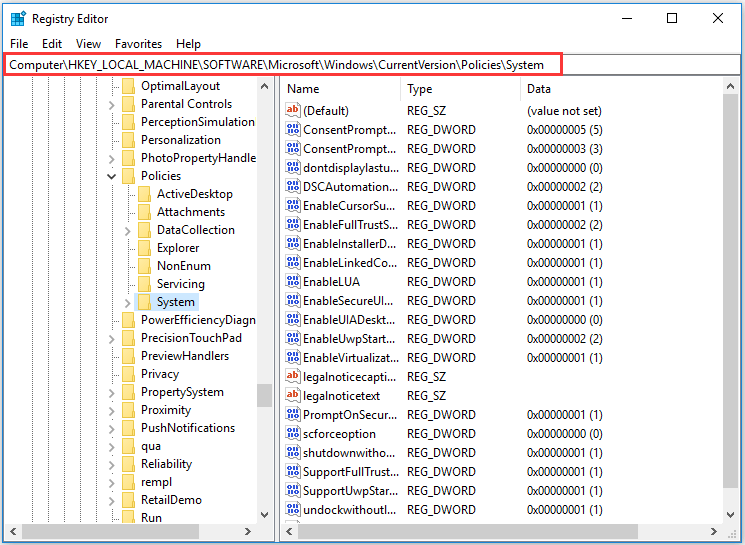Click the registry path address bar
Viewport: 745px width, 545px height.
[x=372, y=65]
